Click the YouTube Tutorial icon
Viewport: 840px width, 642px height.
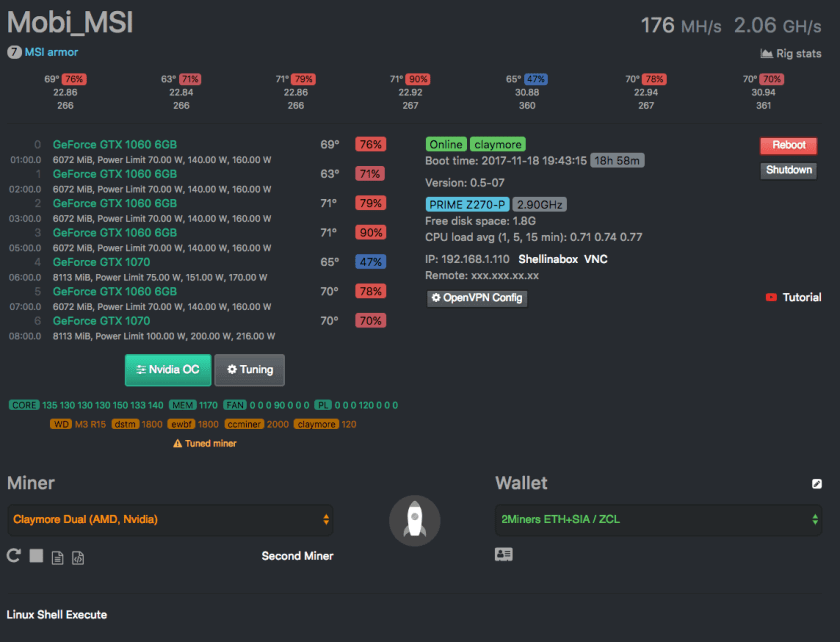[771, 297]
